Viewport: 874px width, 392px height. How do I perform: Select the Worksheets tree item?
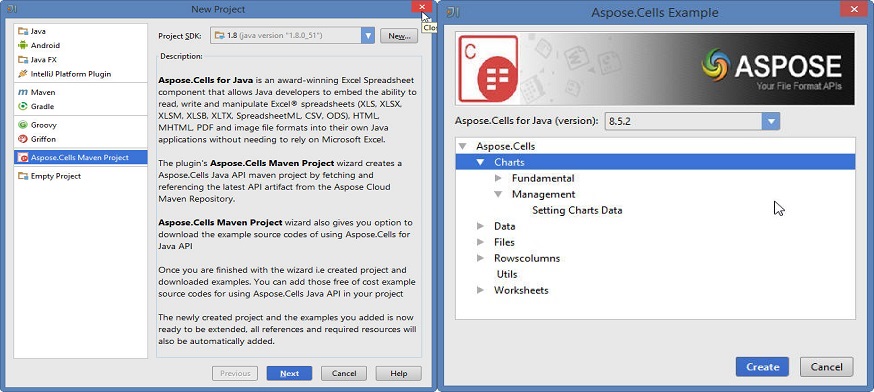521,291
